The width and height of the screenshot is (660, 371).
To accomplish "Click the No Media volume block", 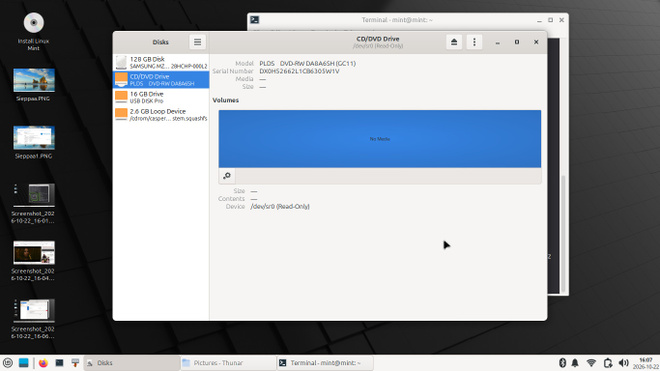I will pyautogui.click(x=380, y=139).
